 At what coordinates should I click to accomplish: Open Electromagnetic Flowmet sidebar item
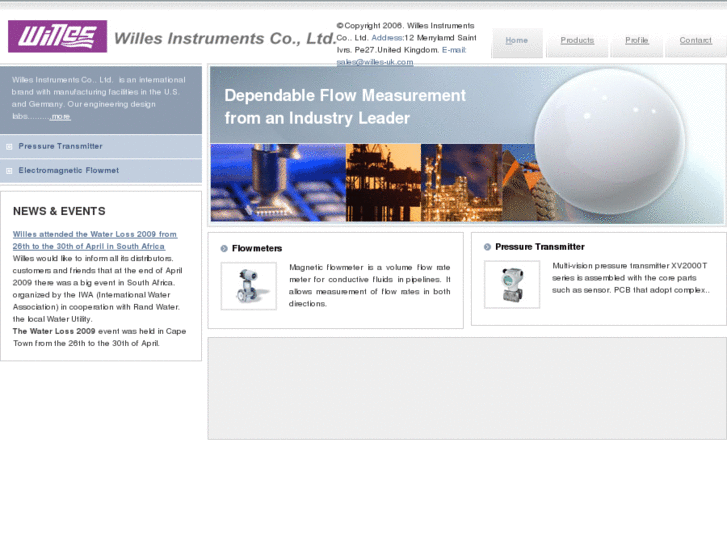click(69, 170)
